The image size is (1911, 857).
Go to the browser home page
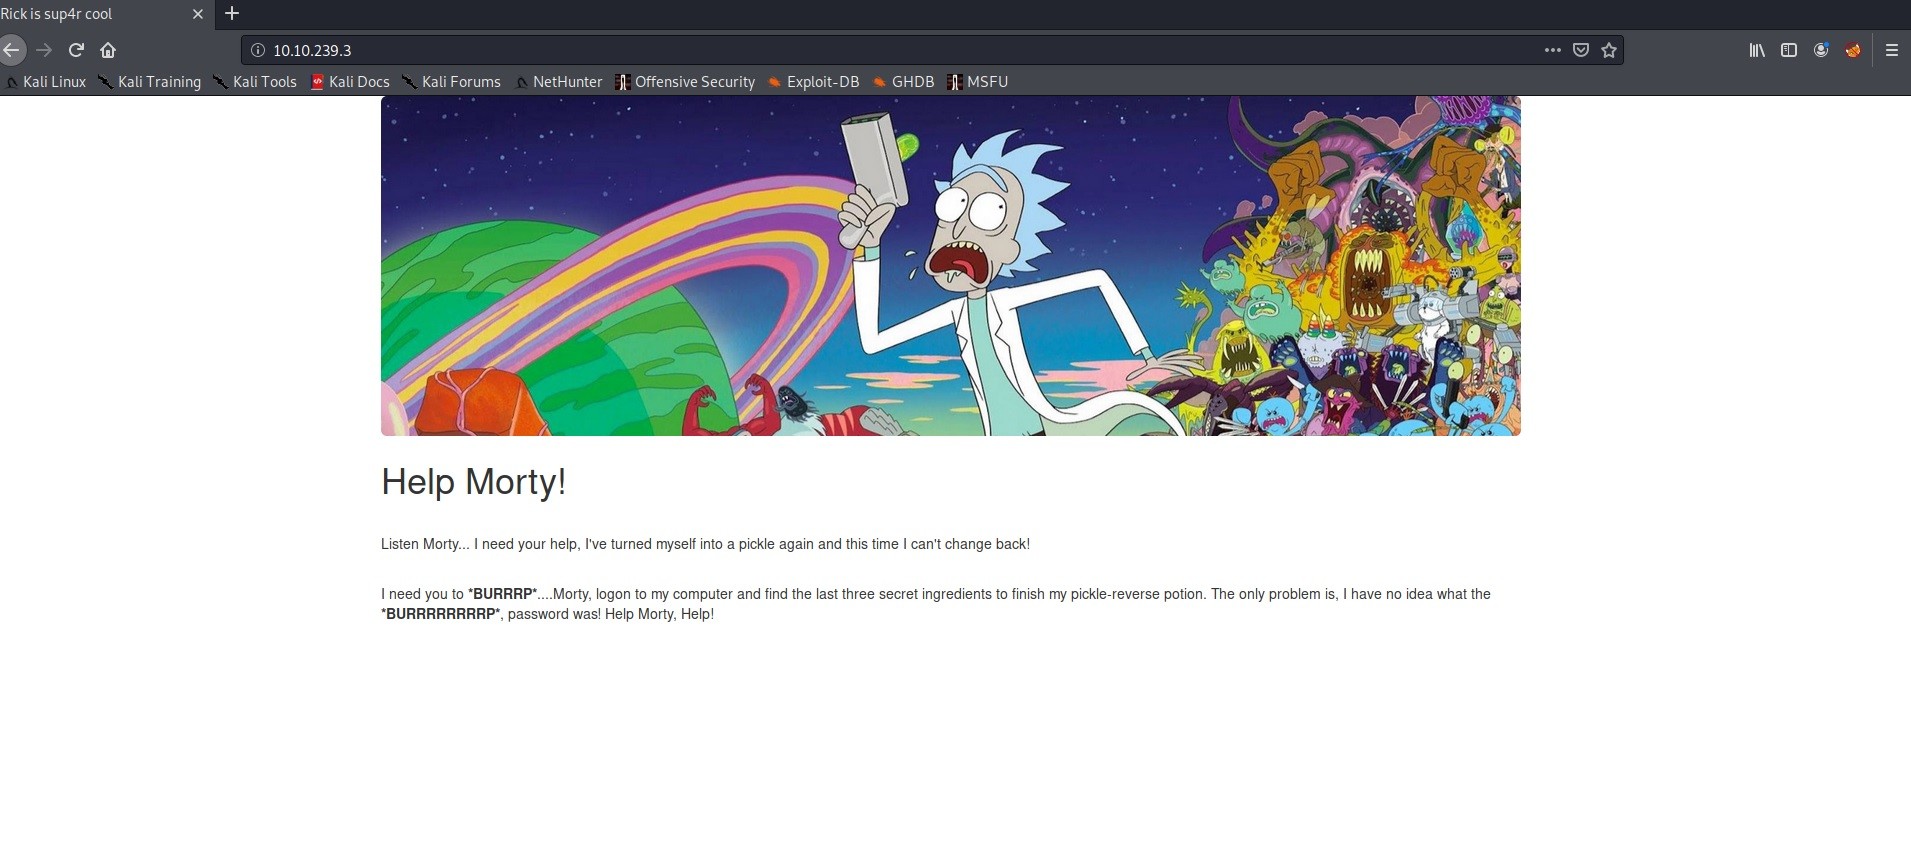pyautogui.click(x=108, y=50)
